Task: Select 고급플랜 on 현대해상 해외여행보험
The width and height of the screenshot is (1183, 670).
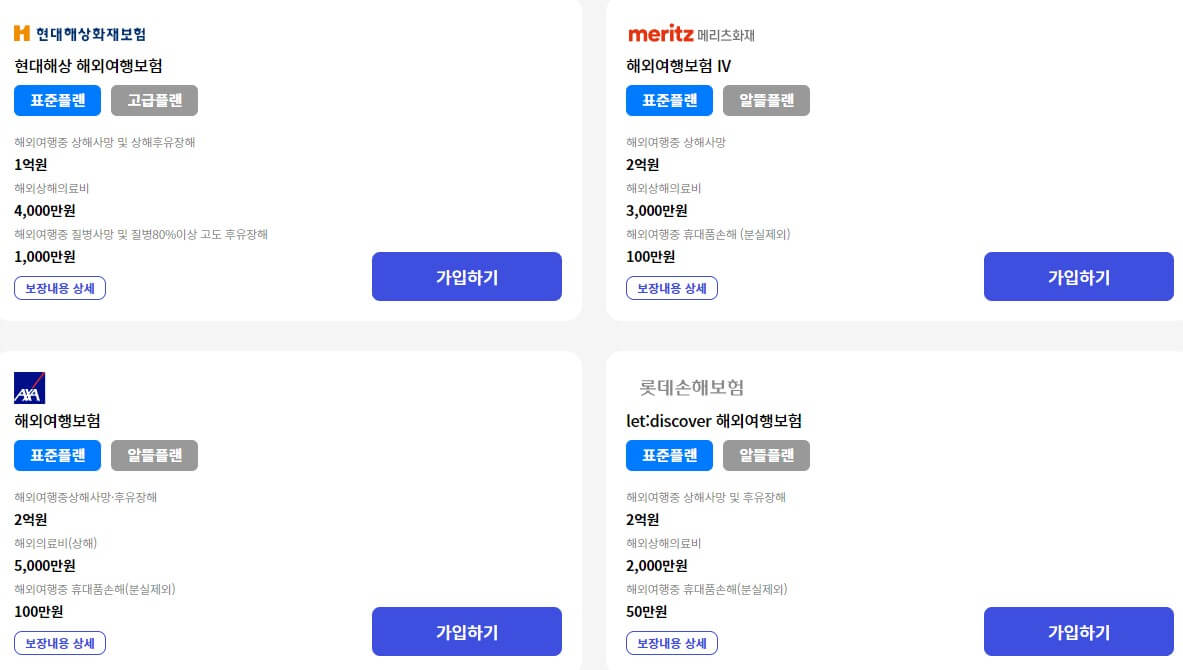Action: tap(154, 100)
